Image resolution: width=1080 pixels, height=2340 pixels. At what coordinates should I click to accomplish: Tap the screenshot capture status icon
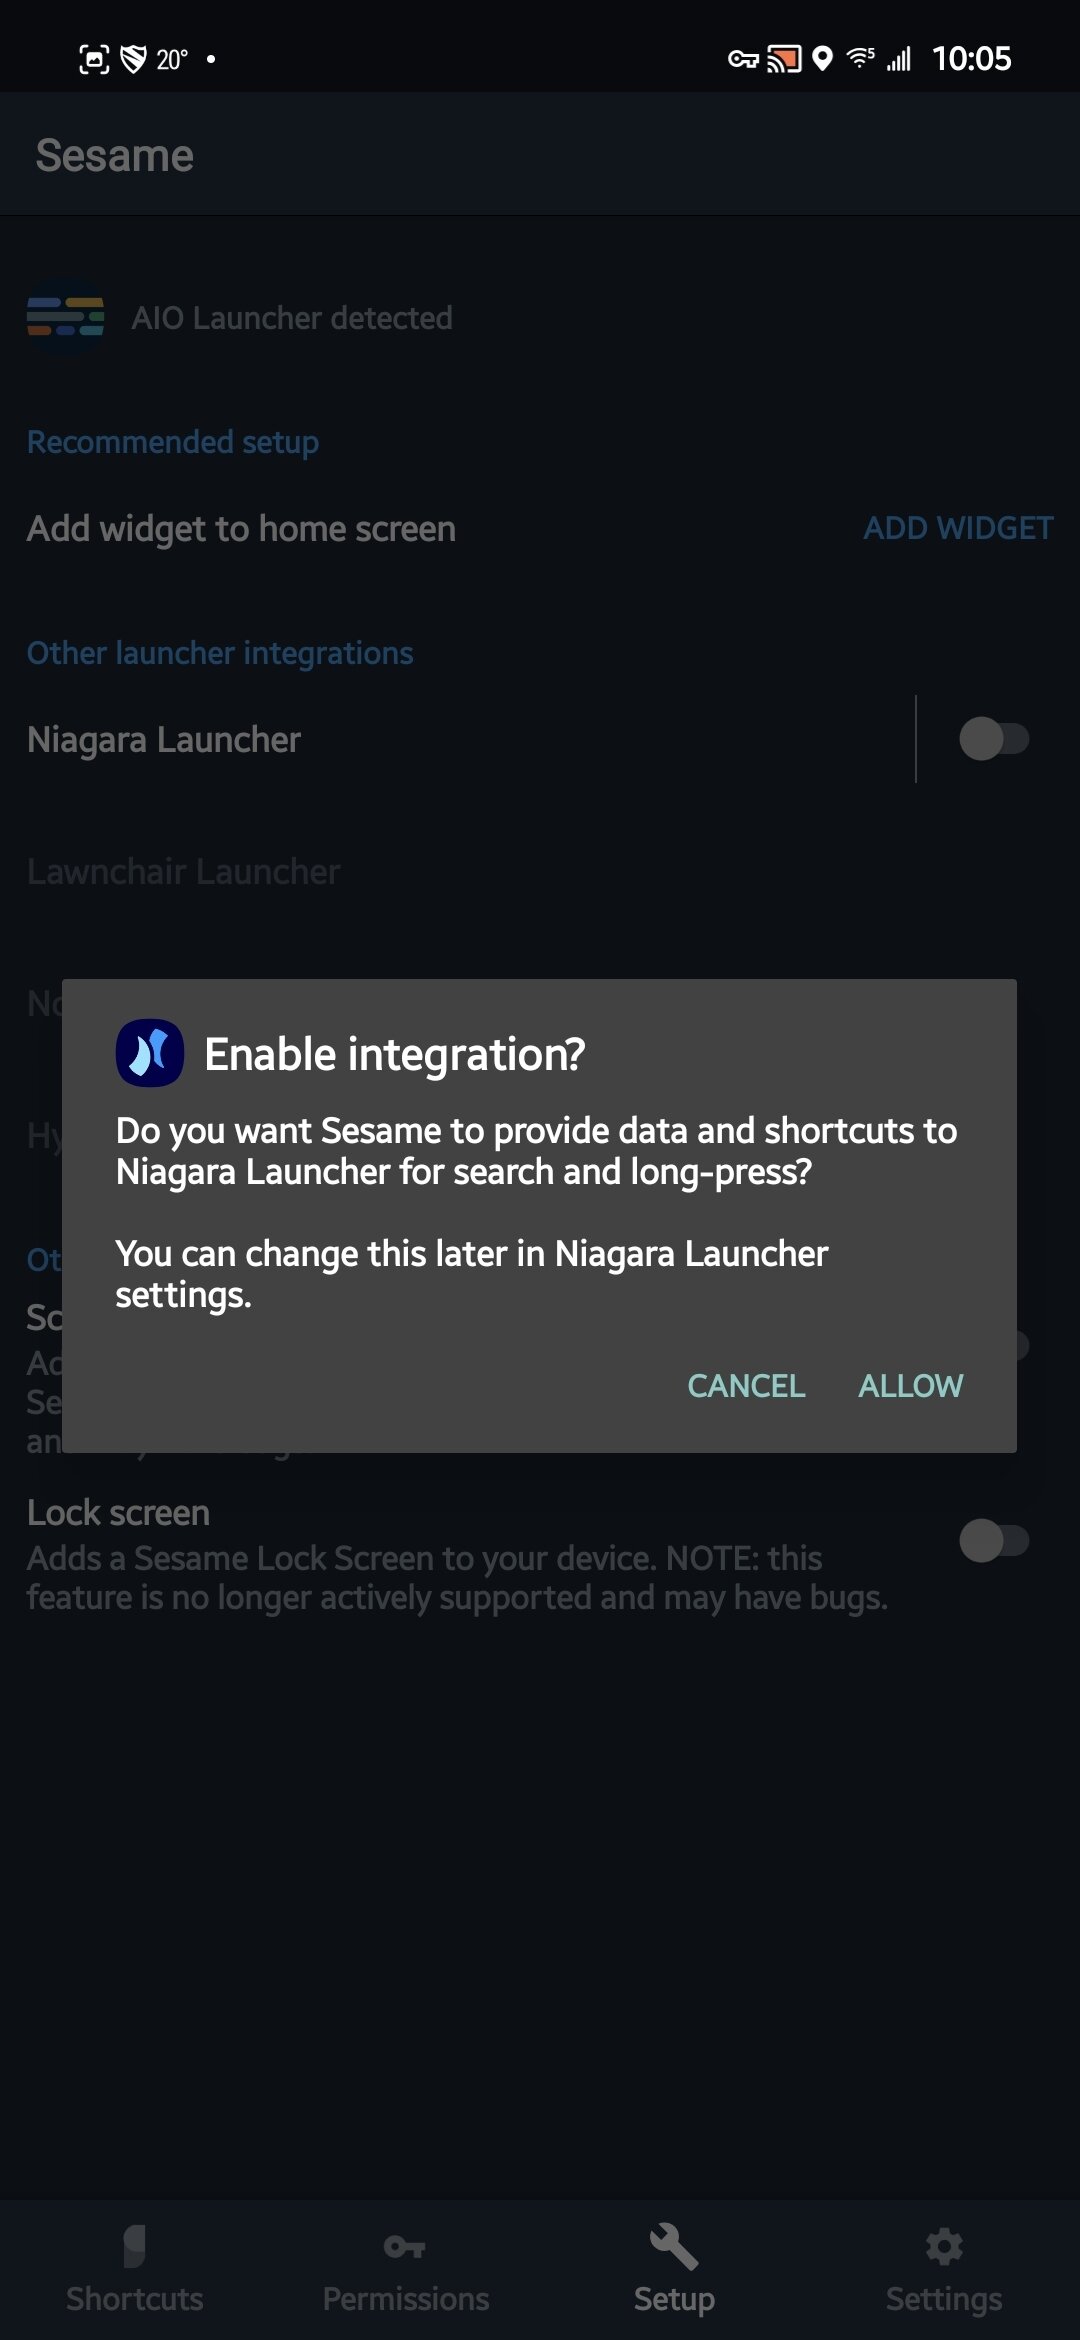pyautogui.click(x=94, y=59)
